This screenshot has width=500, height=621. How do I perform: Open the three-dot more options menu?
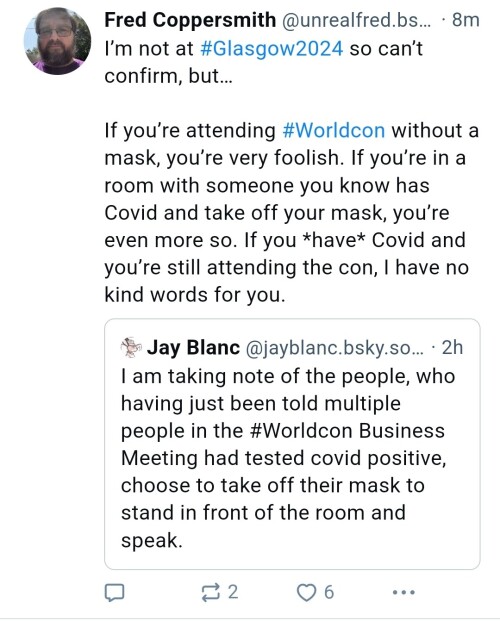tap(403, 592)
